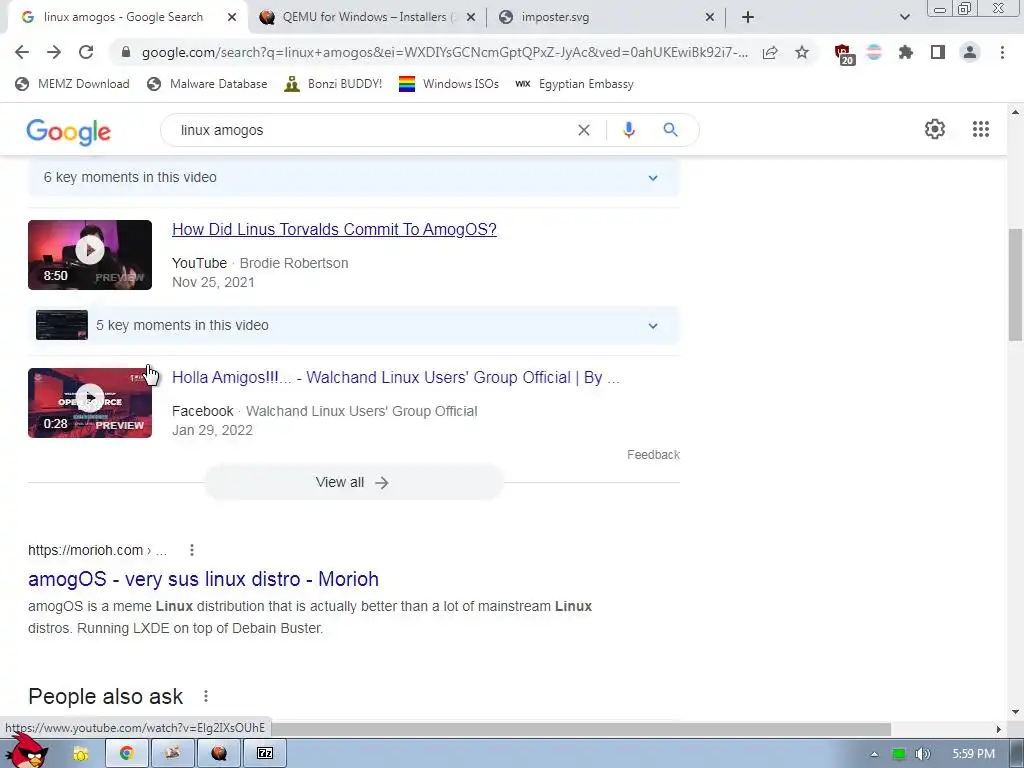Open options next to People also ask
1024x768 pixels.
point(206,696)
